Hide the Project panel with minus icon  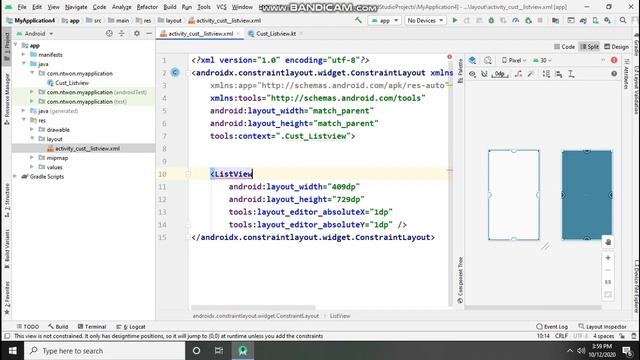point(149,33)
